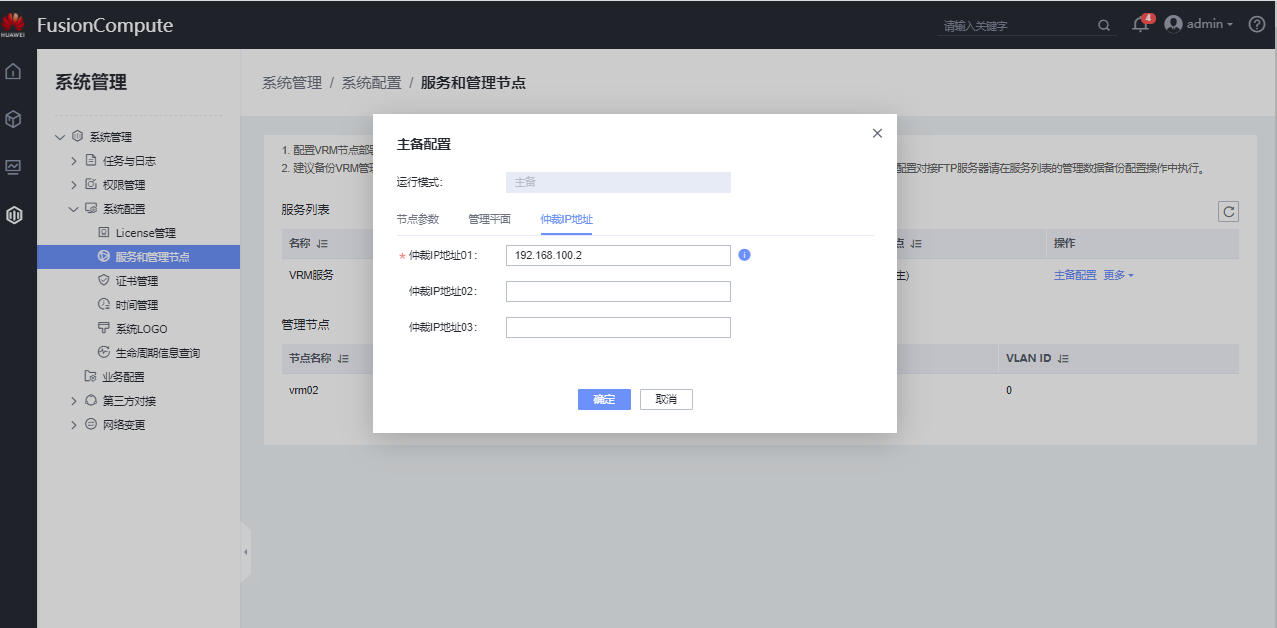Click the admin user avatar icon
Image resolution: width=1277 pixels, height=628 pixels.
tap(1173, 24)
